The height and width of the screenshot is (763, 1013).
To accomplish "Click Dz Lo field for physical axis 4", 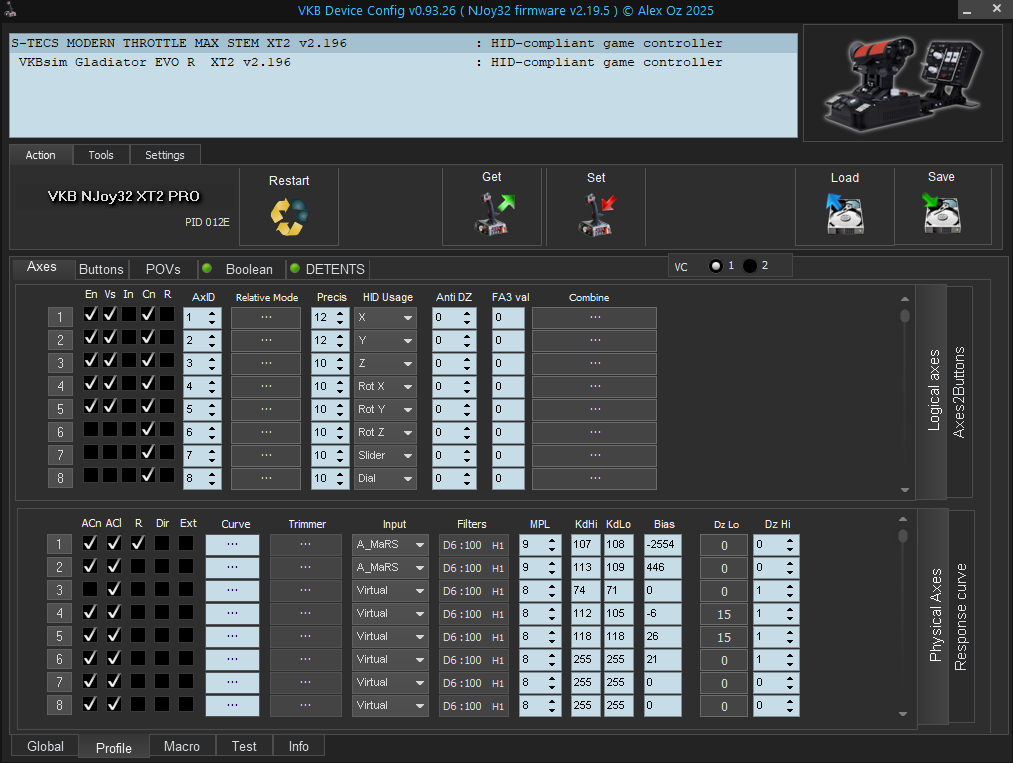I will coord(724,614).
